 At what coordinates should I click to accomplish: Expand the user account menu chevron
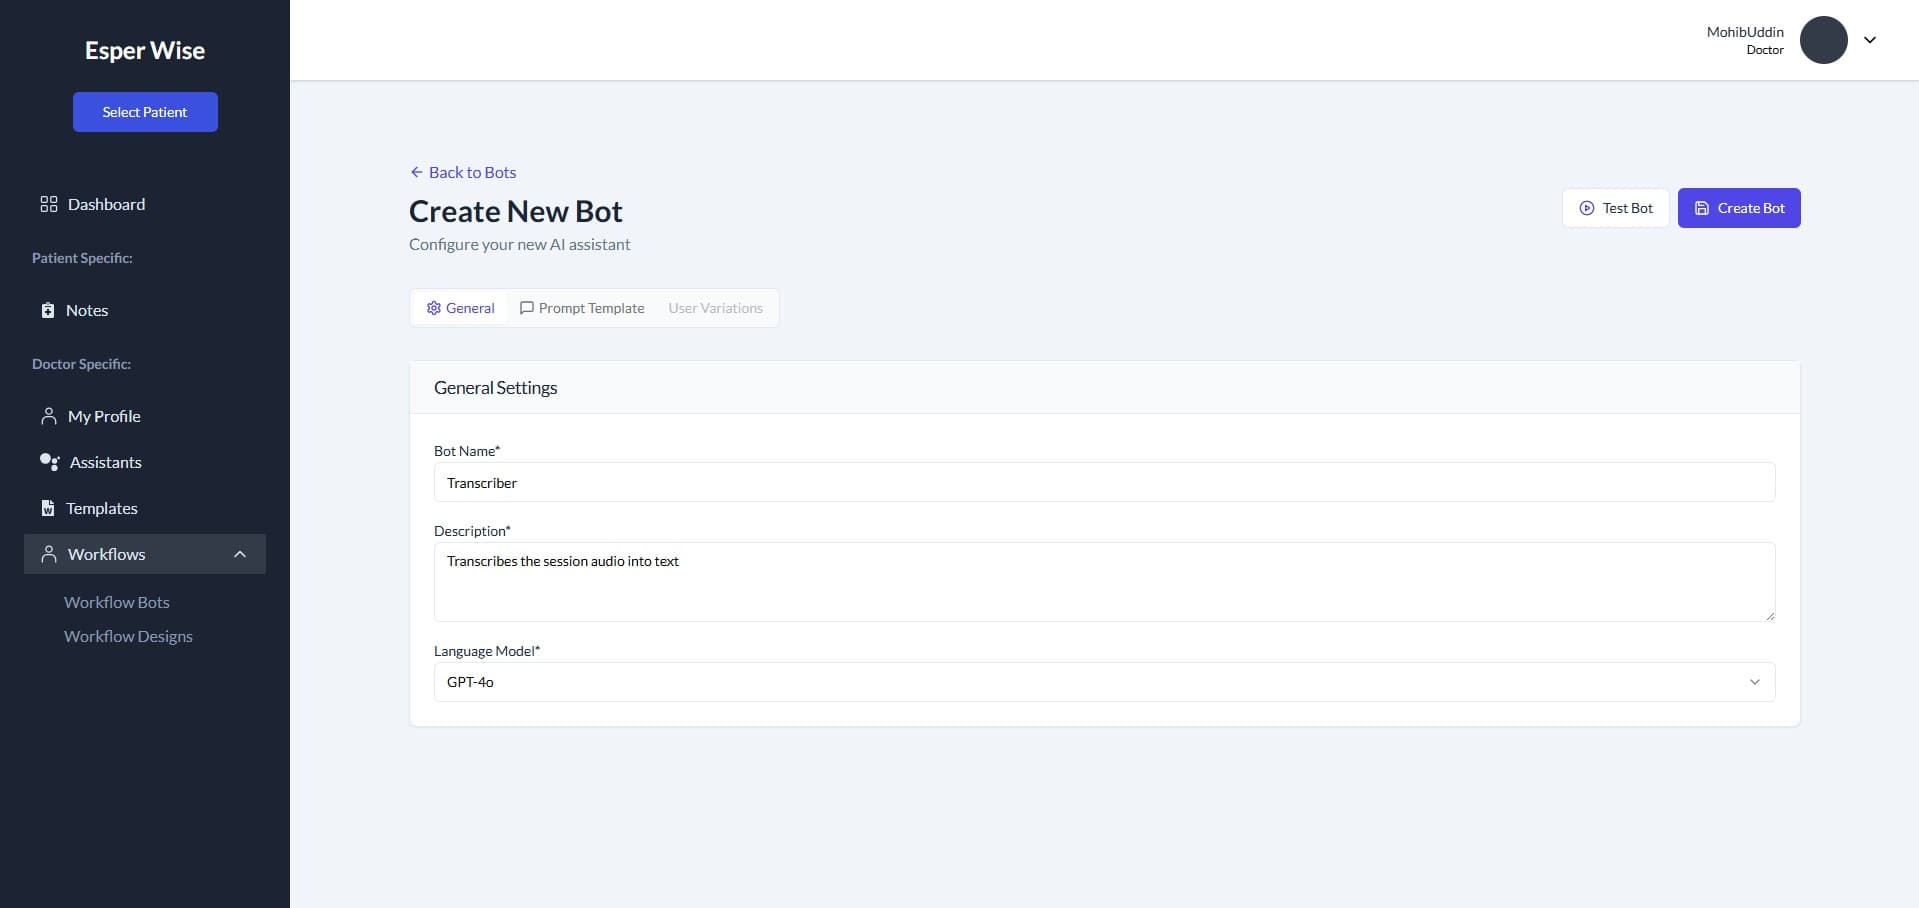pos(1869,40)
